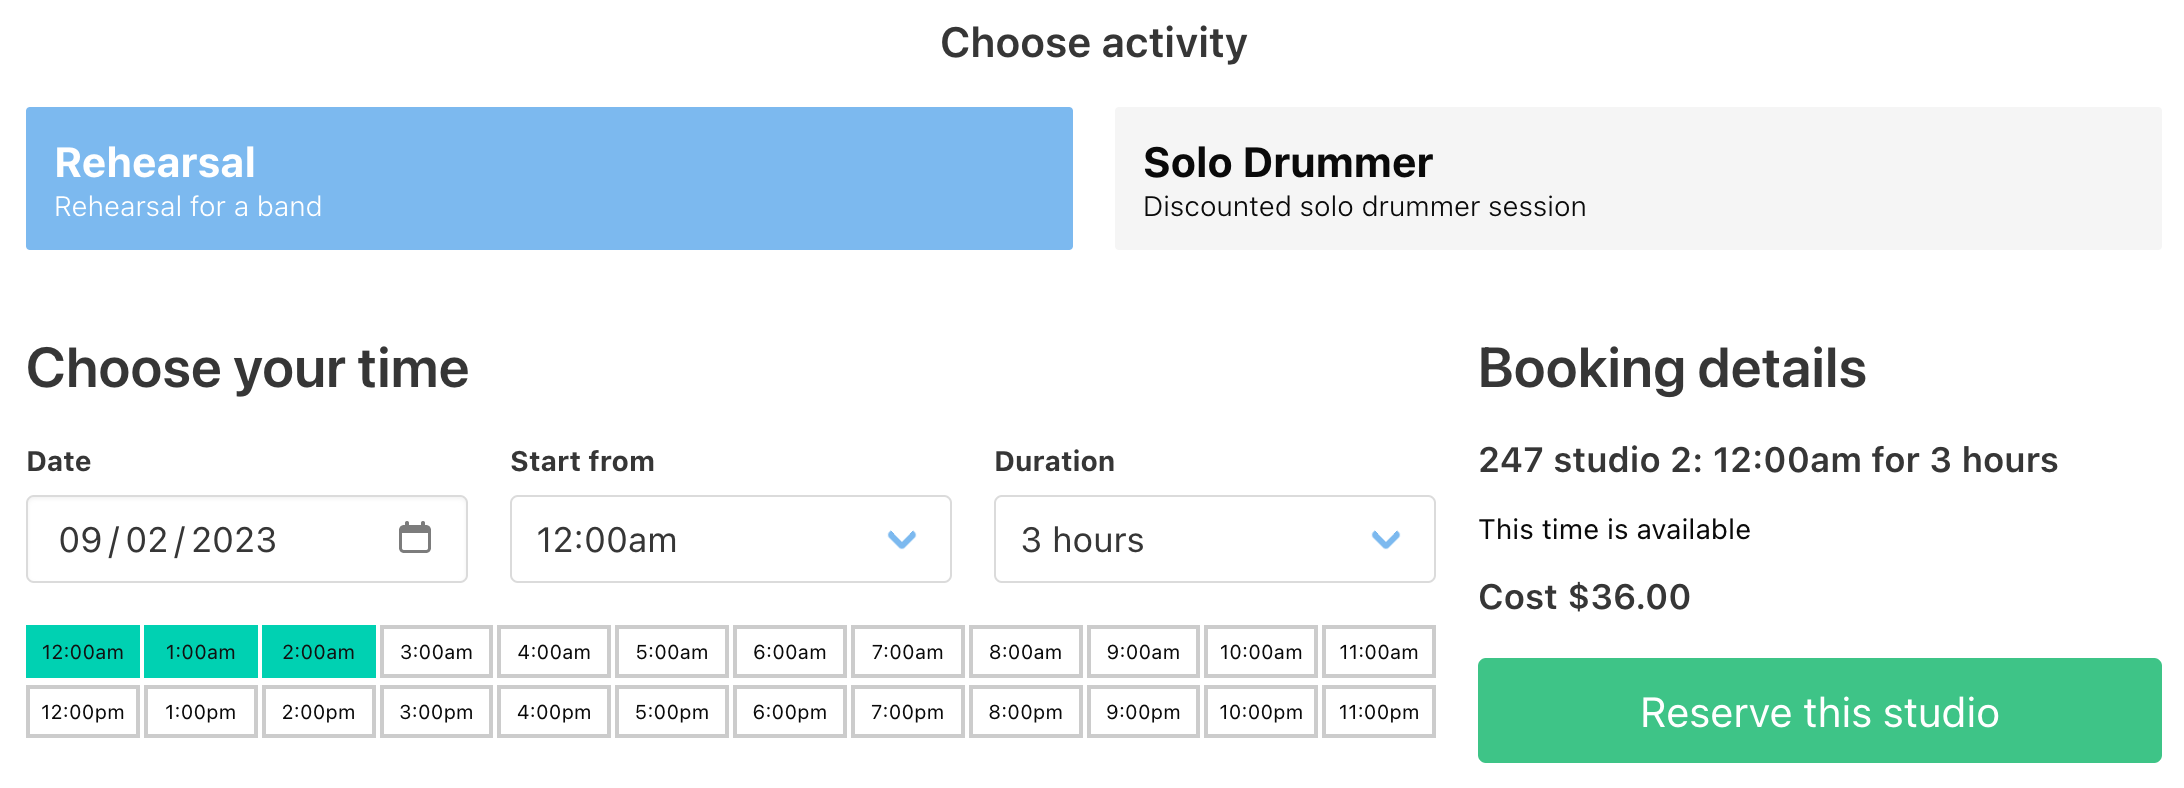Open the 12:00am start time combo box

[x=700, y=540]
